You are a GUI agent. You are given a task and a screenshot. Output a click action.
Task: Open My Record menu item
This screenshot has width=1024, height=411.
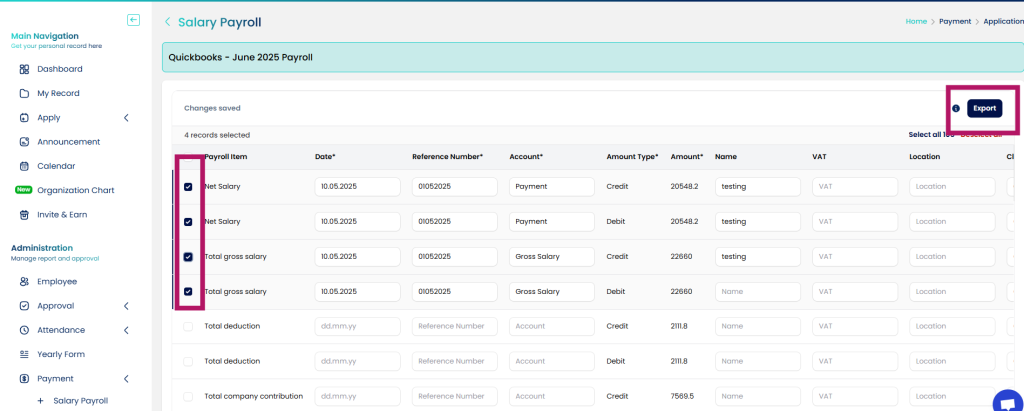click(x=58, y=93)
